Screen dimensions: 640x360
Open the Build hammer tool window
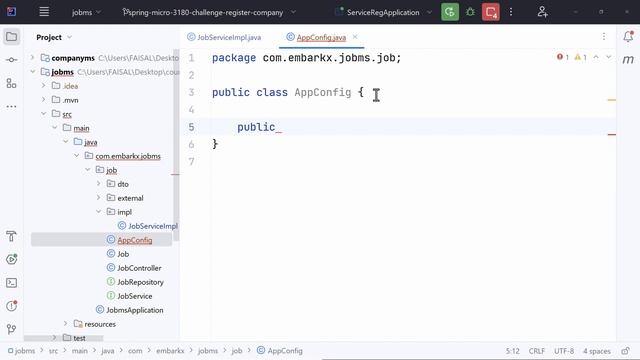[11, 236]
